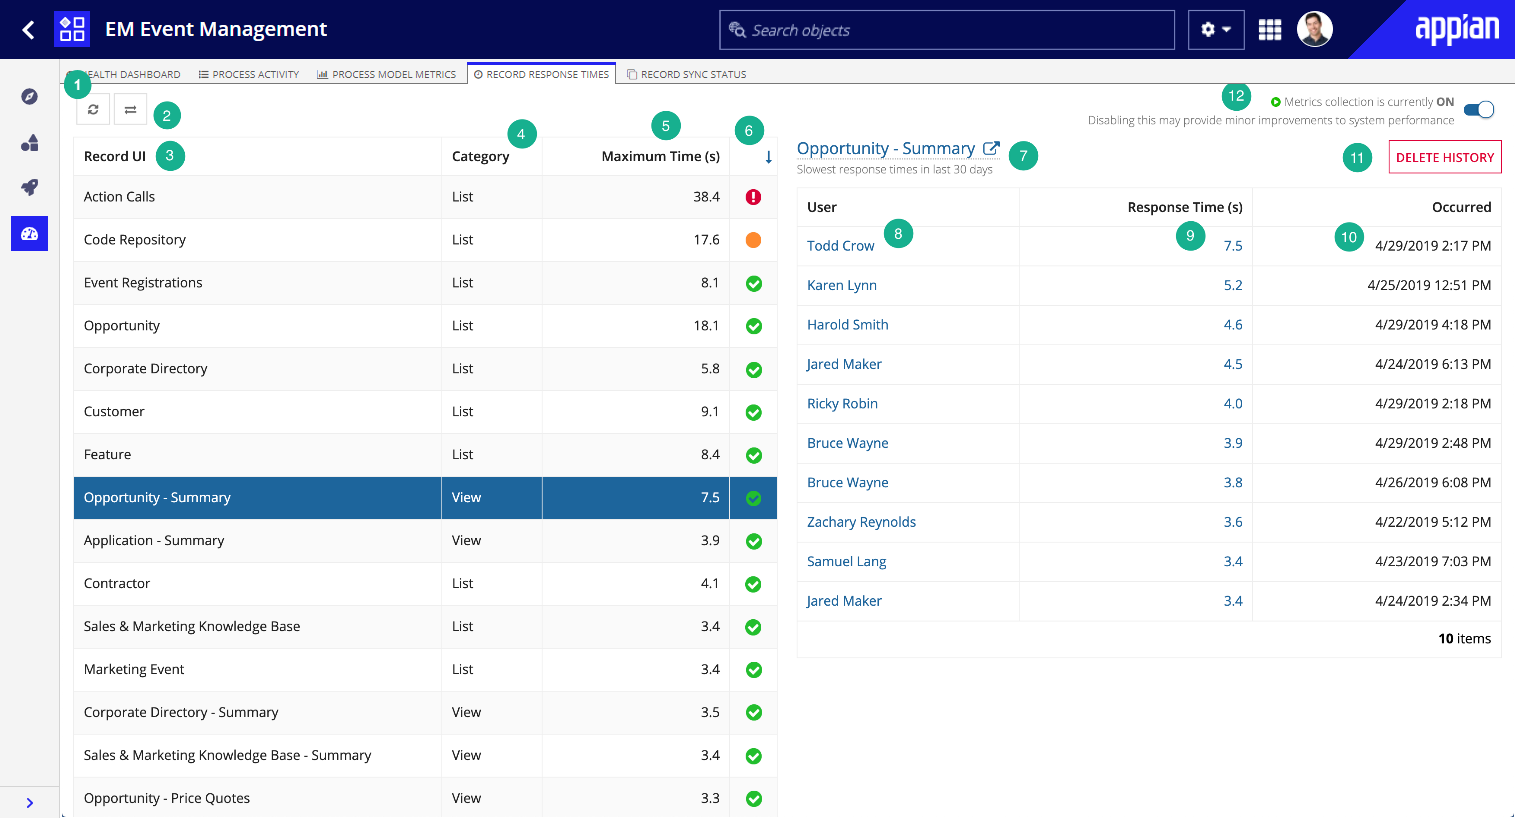1516x818 pixels.
Task: Open user Todd Crow link
Action: pyautogui.click(x=840, y=246)
